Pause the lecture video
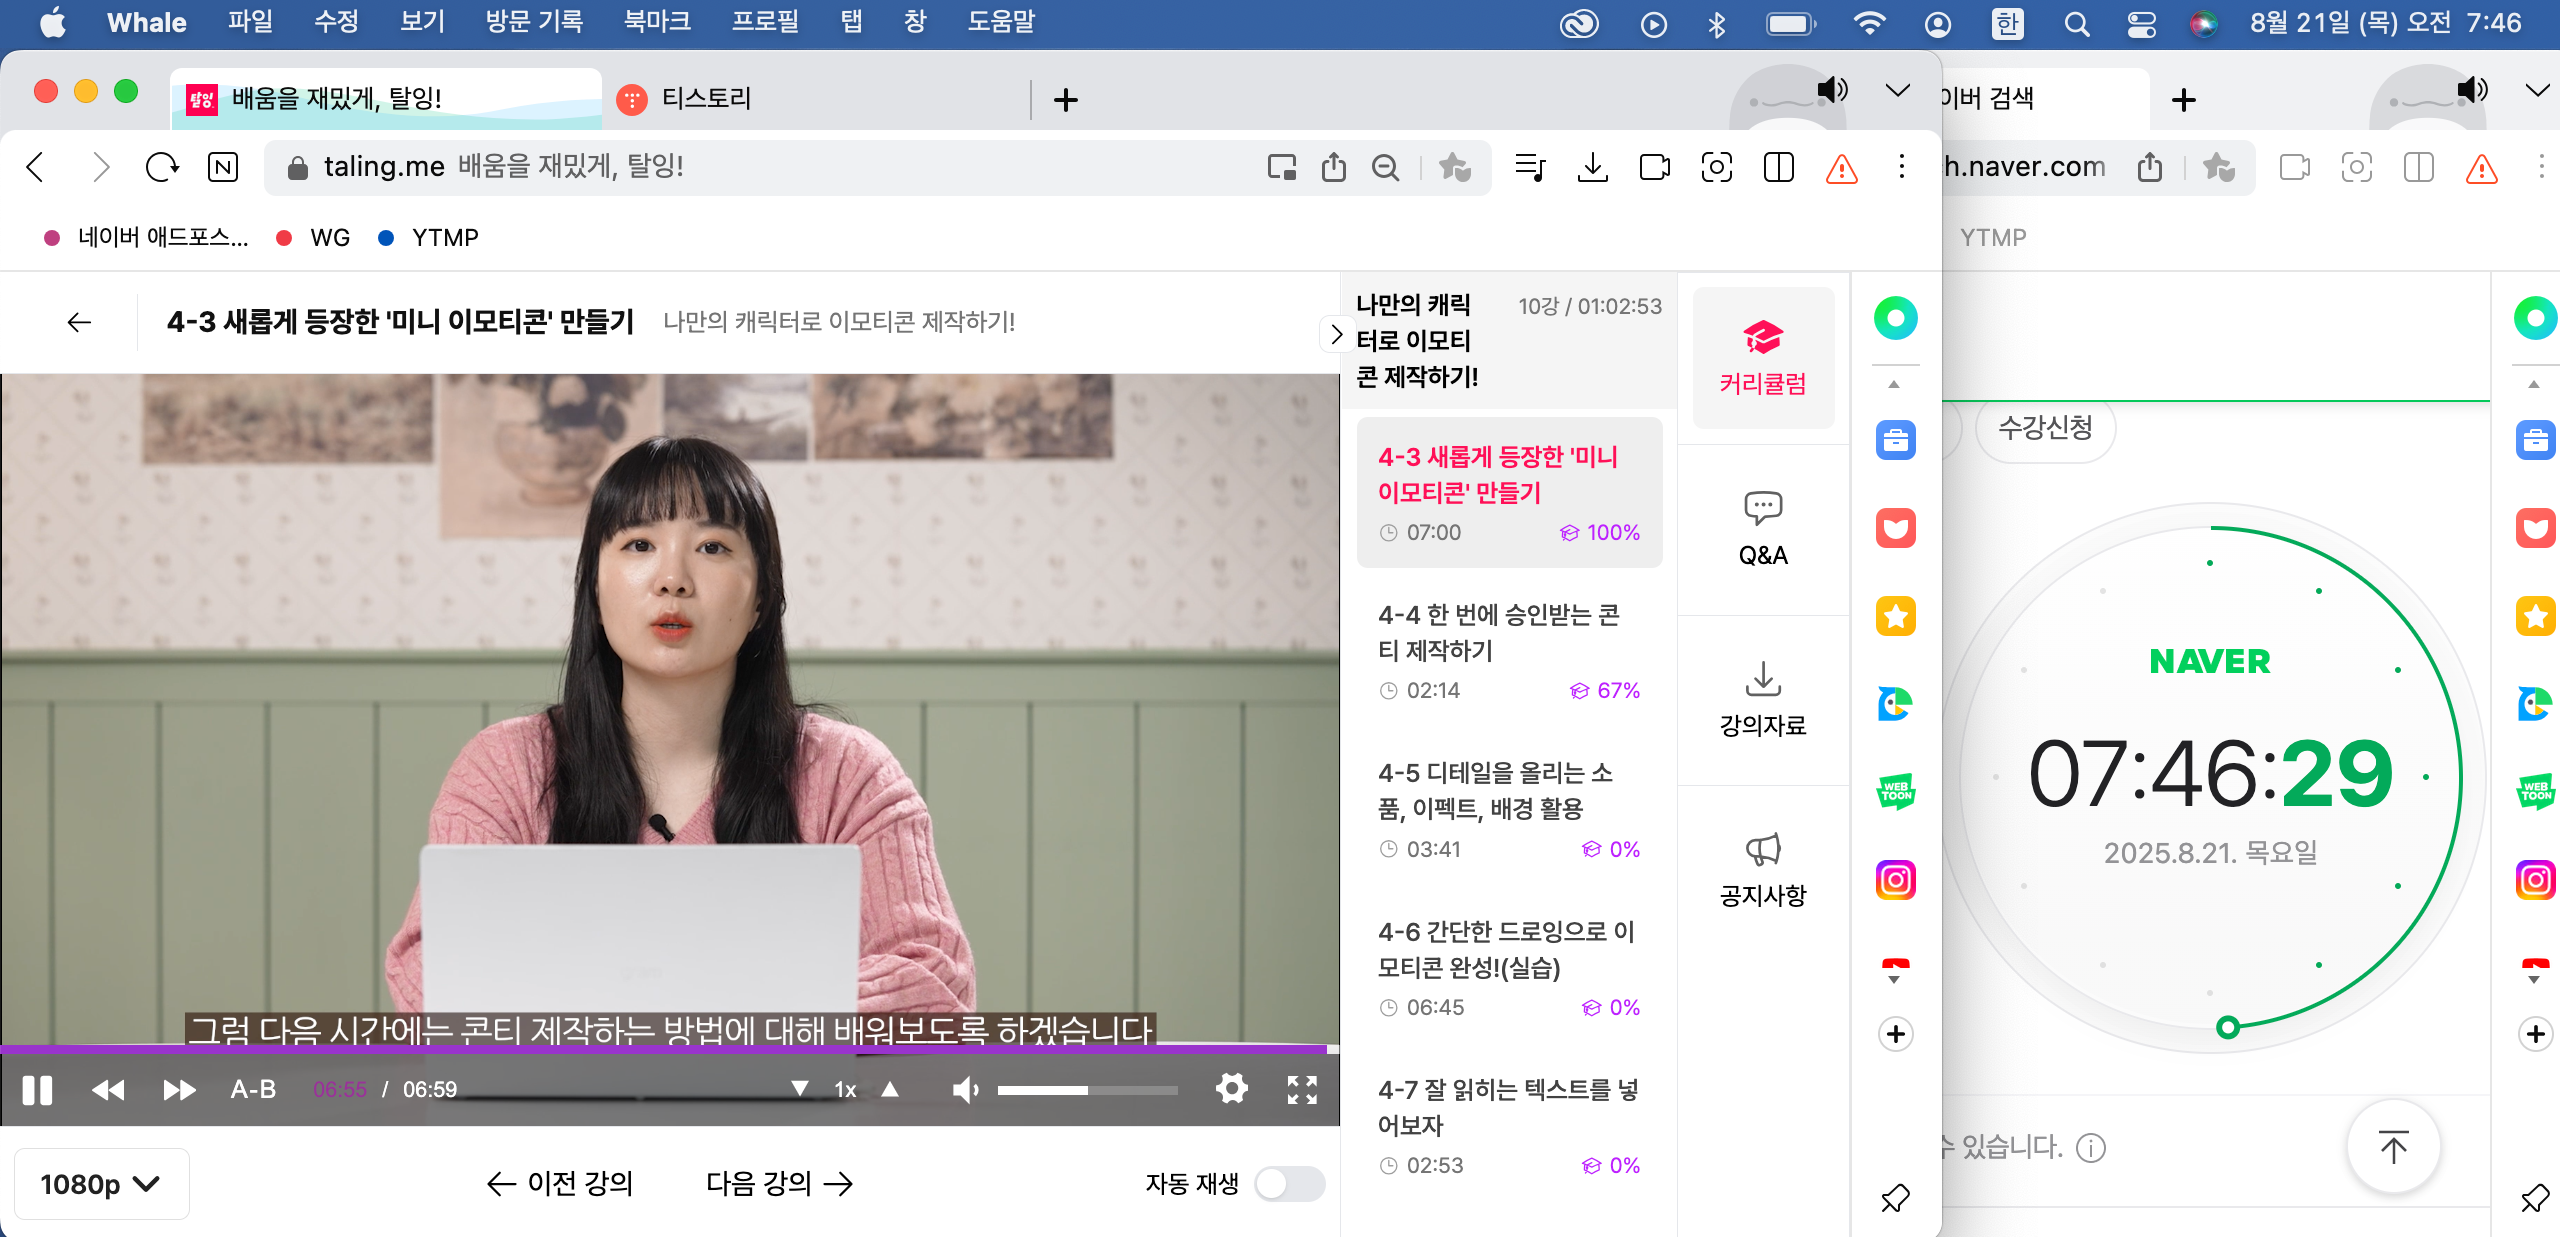Screen dimensions: 2560x1237 [37, 1090]
